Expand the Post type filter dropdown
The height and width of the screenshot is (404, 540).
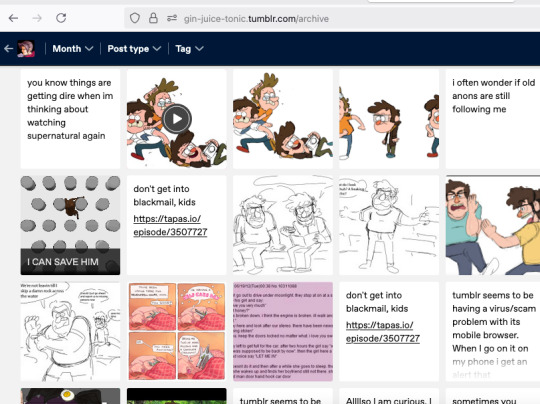point(134,49)
